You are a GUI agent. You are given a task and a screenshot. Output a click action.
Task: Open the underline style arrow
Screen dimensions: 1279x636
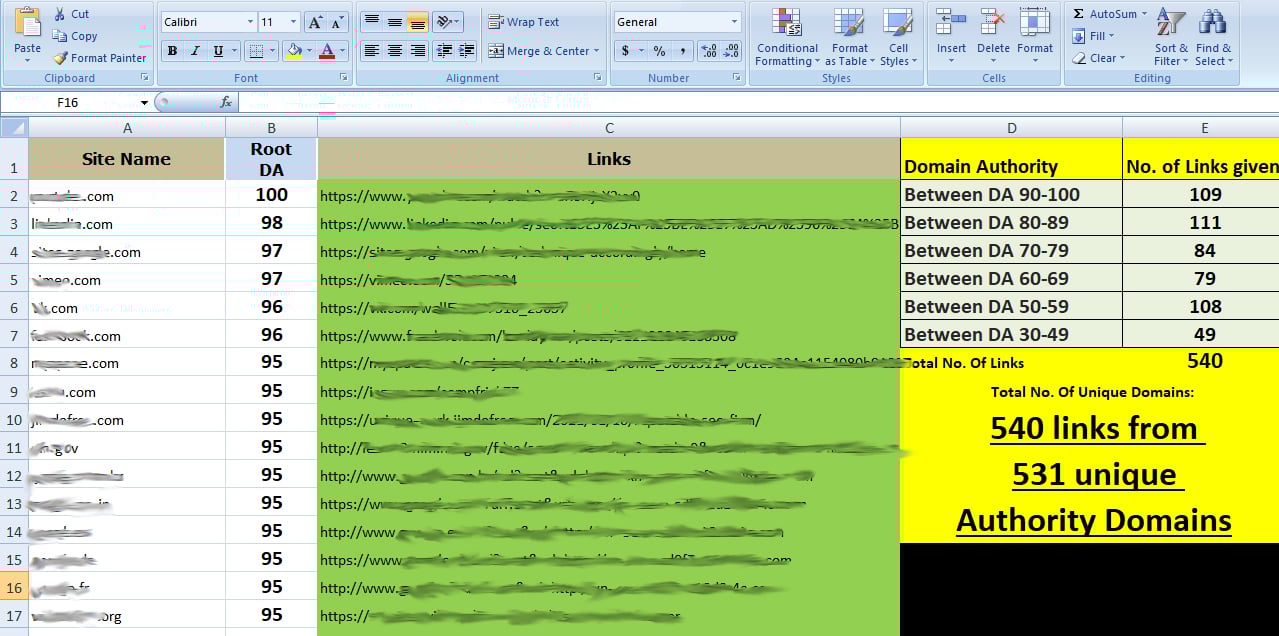pos(234,51)
